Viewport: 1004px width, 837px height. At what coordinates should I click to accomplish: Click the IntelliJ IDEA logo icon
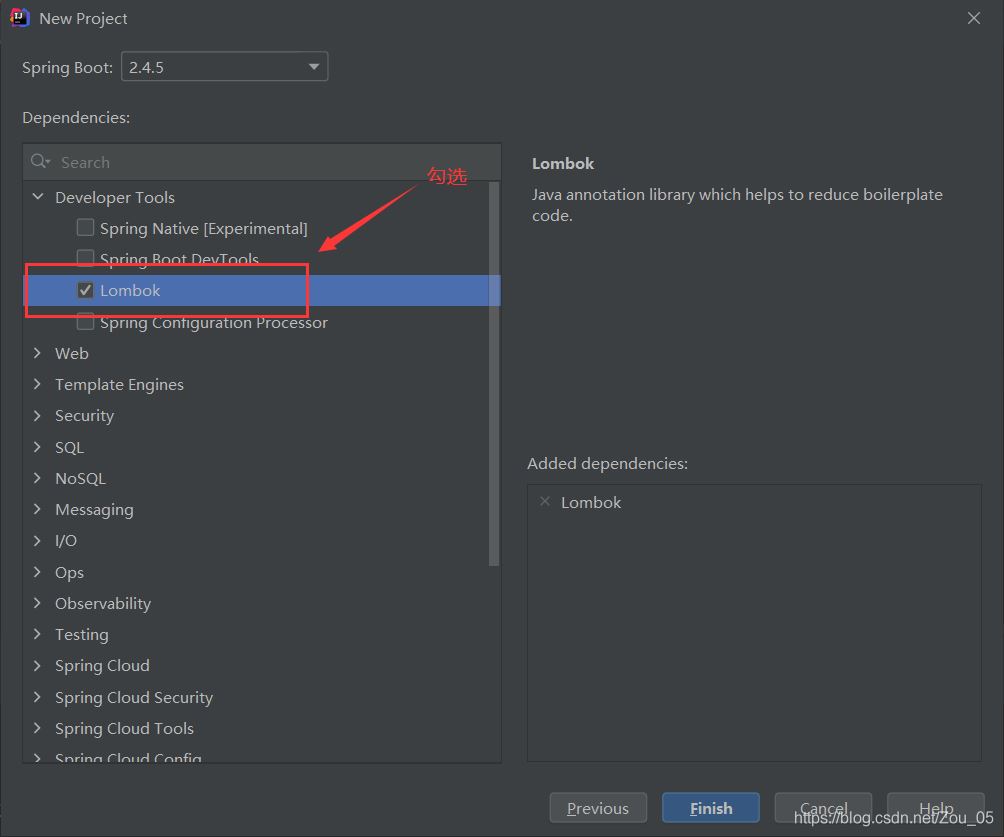(19, 18)
